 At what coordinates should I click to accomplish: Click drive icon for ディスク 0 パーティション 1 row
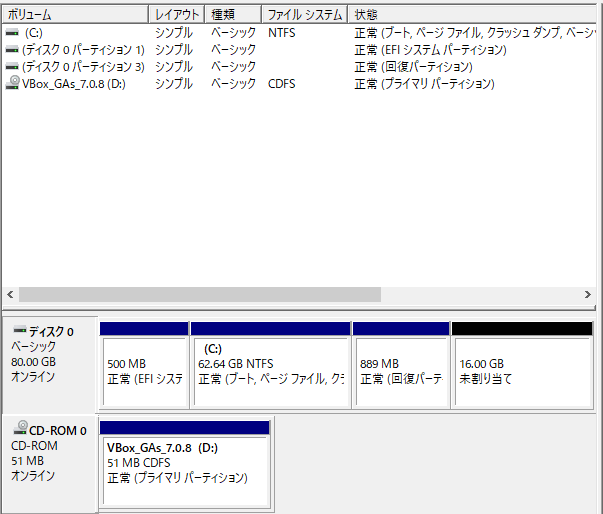coord(12,50)
